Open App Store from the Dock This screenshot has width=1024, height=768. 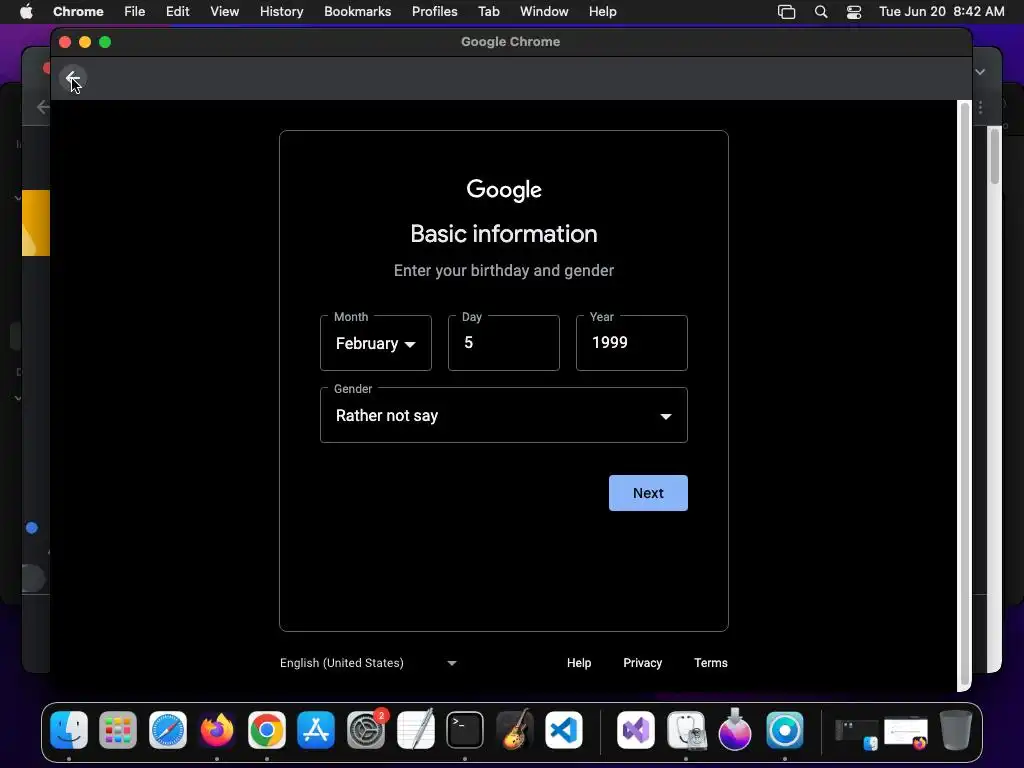pos(316,729)
